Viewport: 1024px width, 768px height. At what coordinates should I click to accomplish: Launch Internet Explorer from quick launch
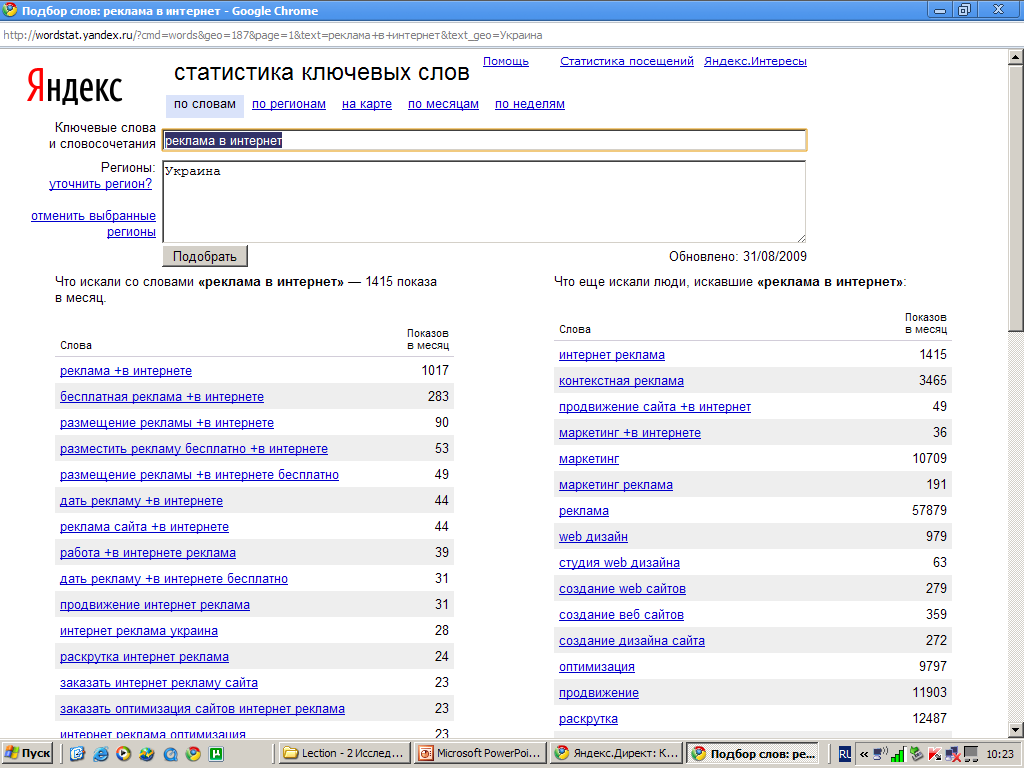tap(101, 754)
